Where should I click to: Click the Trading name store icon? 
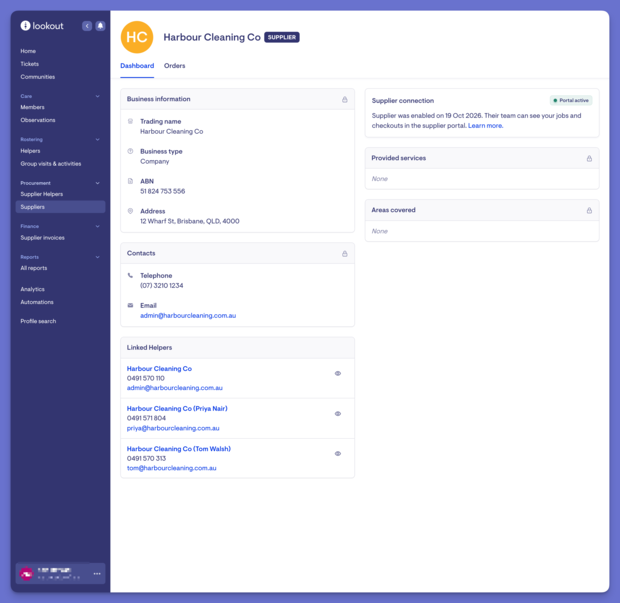[x=130, y=121]
